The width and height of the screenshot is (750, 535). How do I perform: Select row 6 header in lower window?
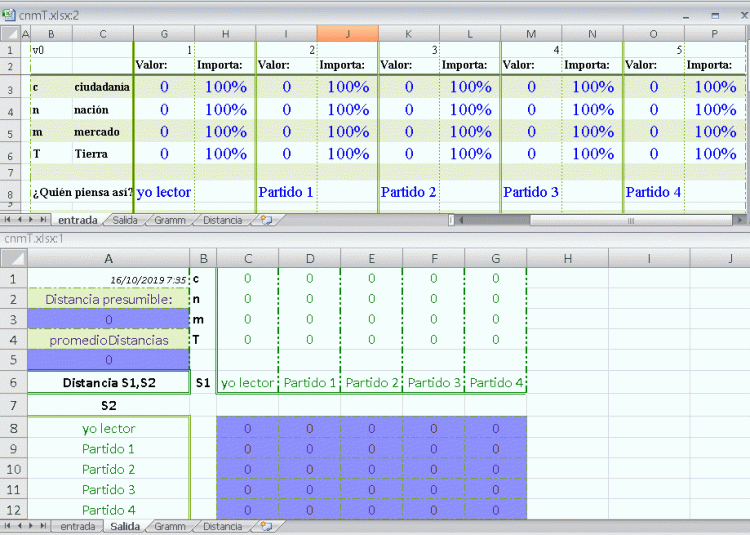pyautogui.click(x=13, y=382)
